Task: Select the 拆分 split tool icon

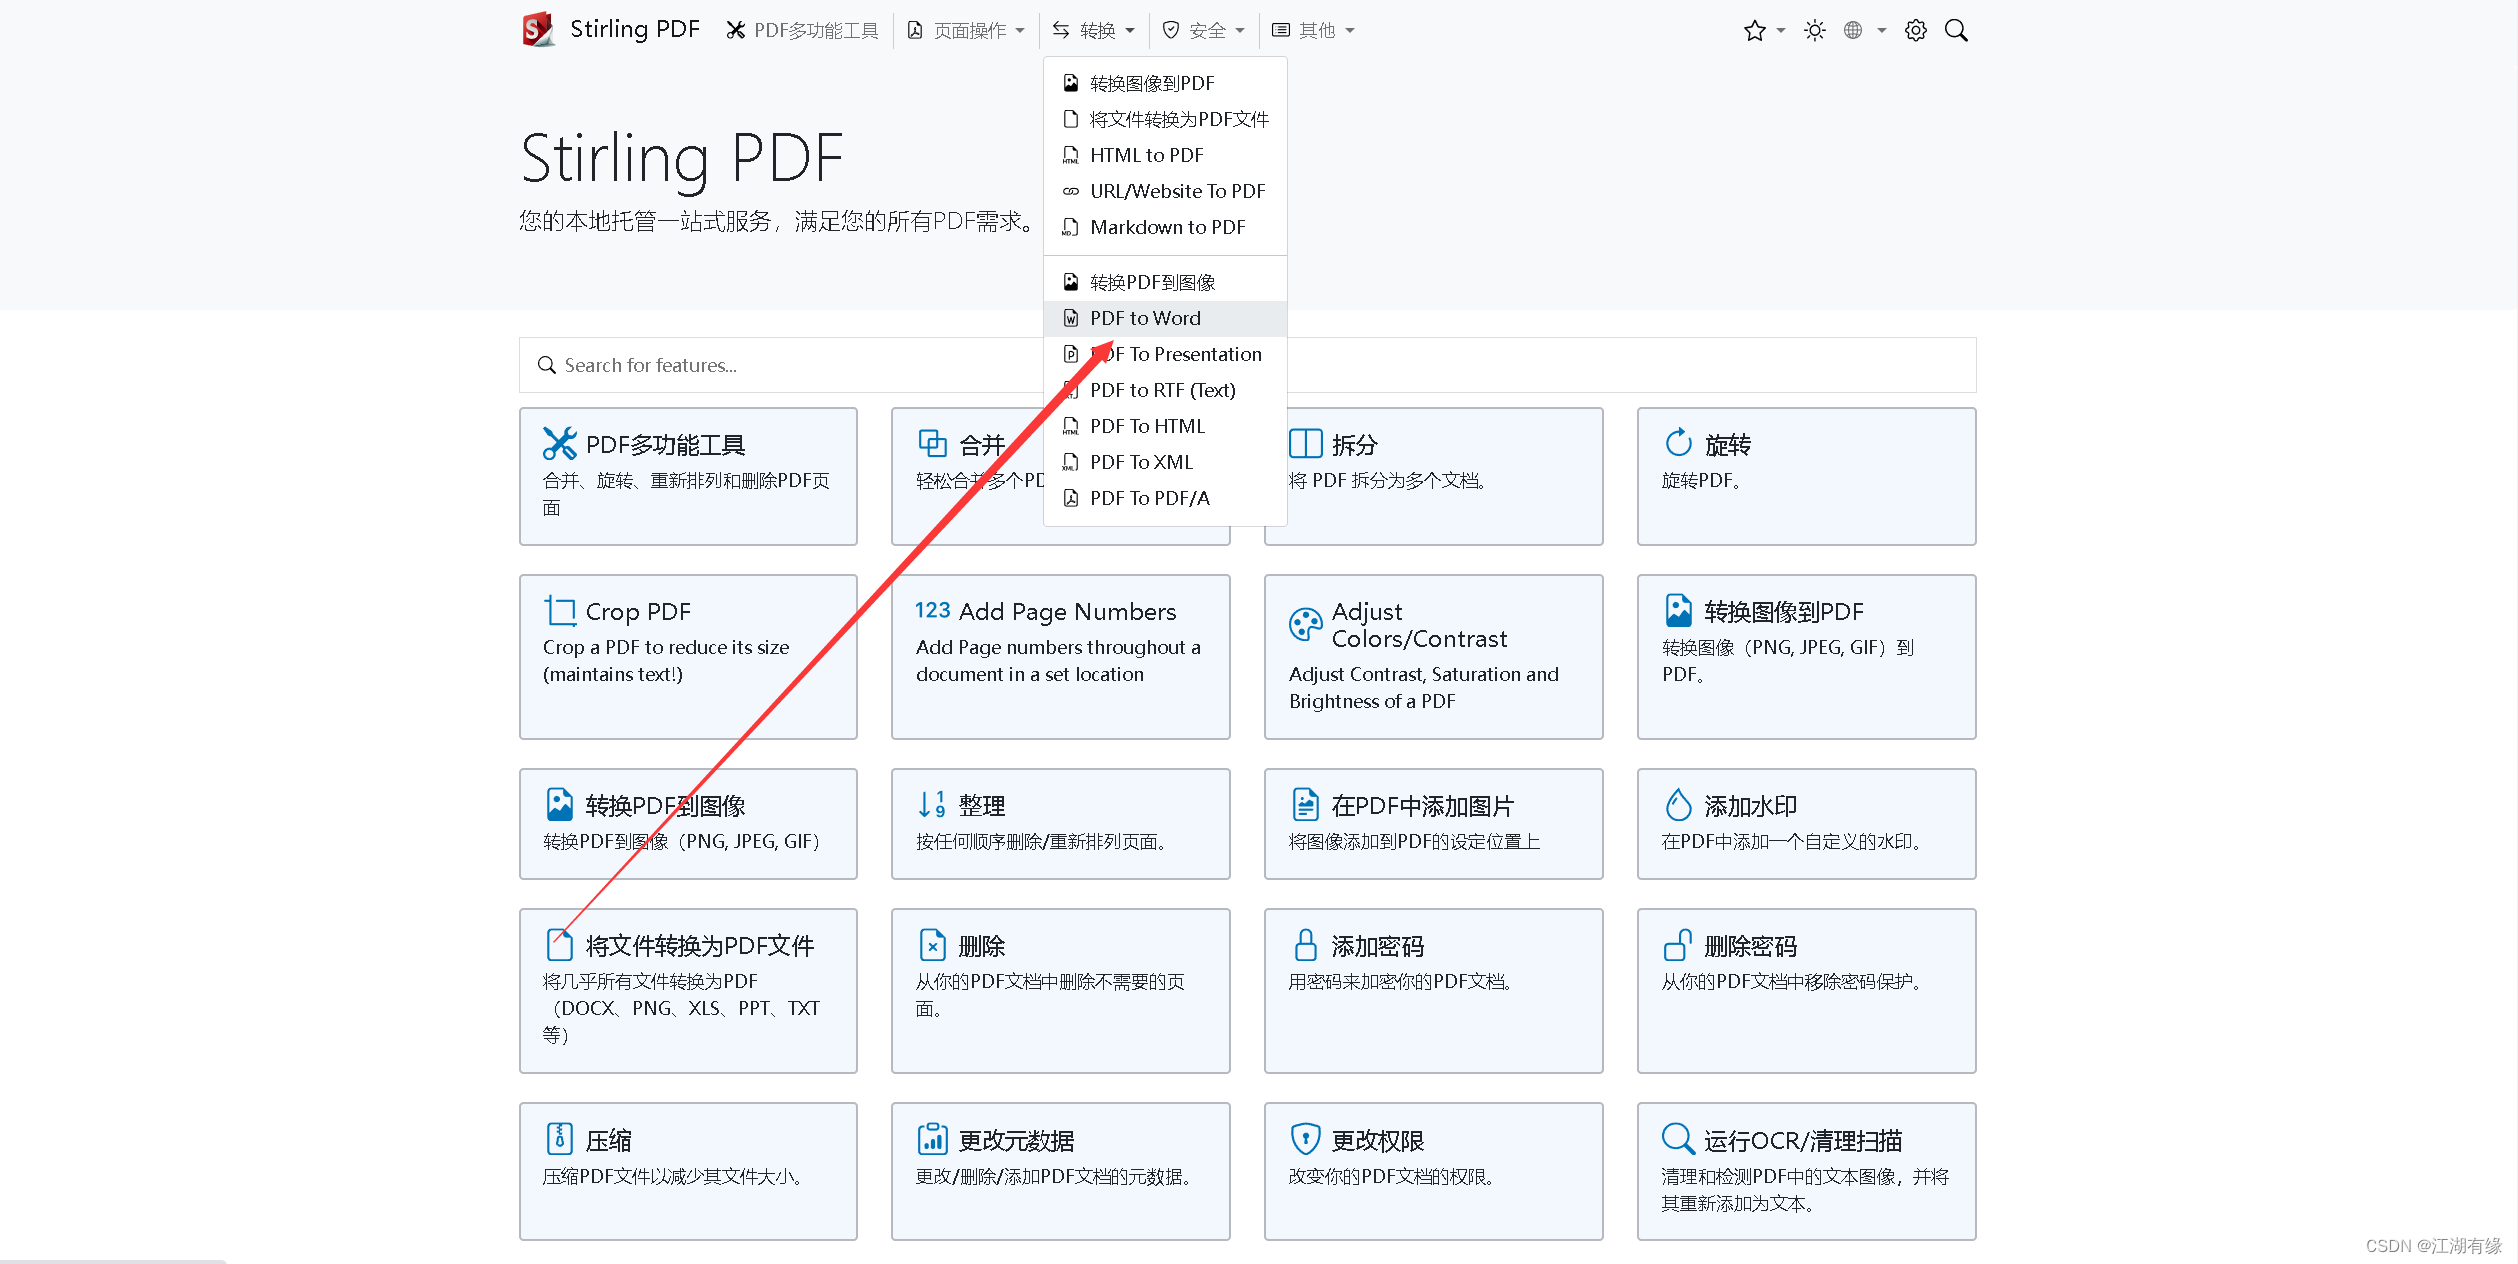Action: pyautogui.click(x=1303, y=445)
